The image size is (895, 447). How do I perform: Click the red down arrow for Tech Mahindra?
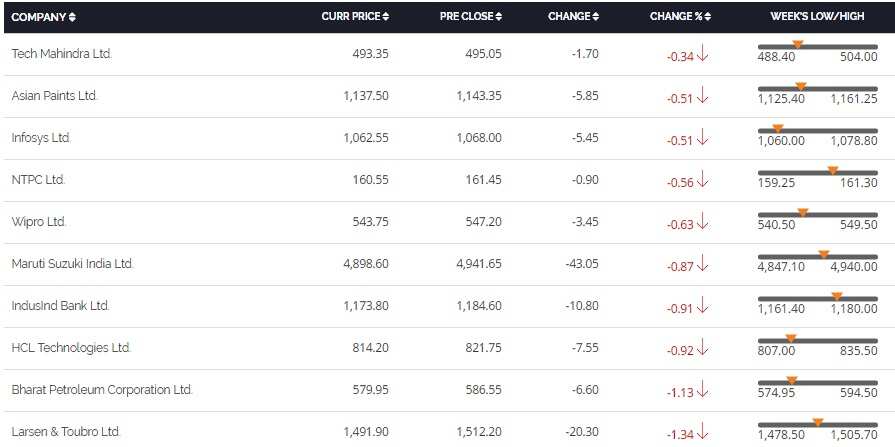pos(703,55)
